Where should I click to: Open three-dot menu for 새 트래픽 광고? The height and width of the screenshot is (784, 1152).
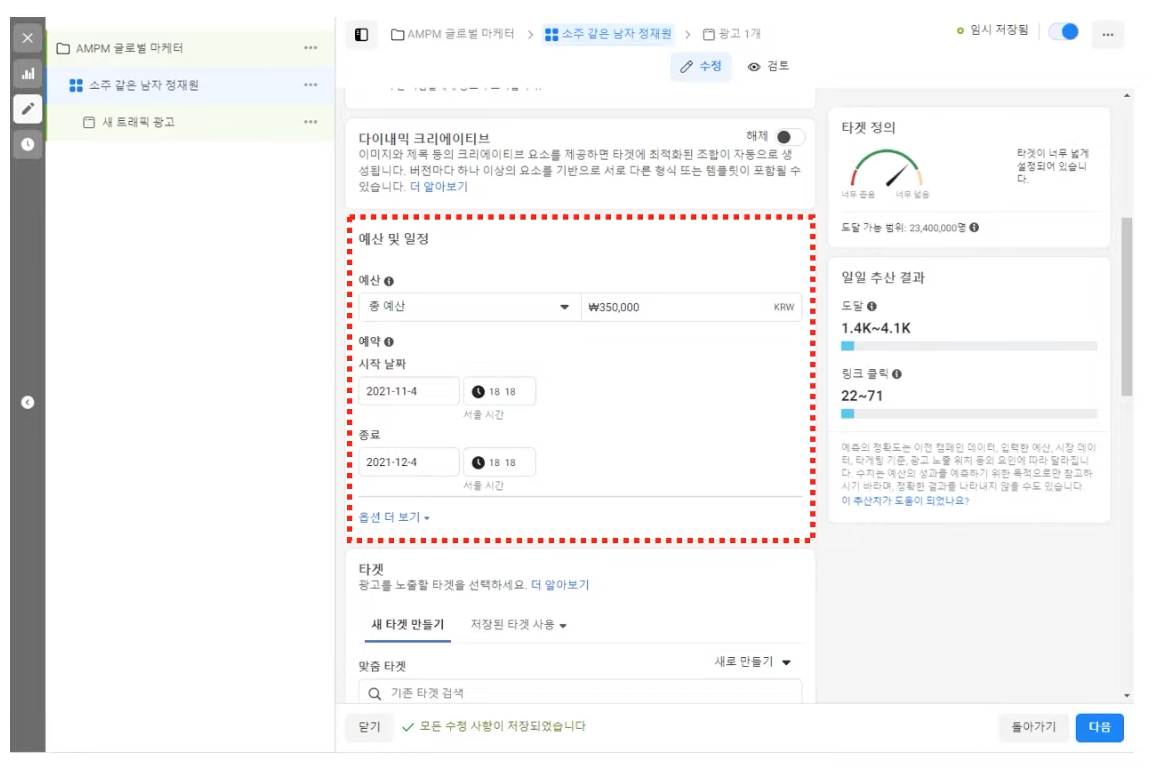coord(311,122)
